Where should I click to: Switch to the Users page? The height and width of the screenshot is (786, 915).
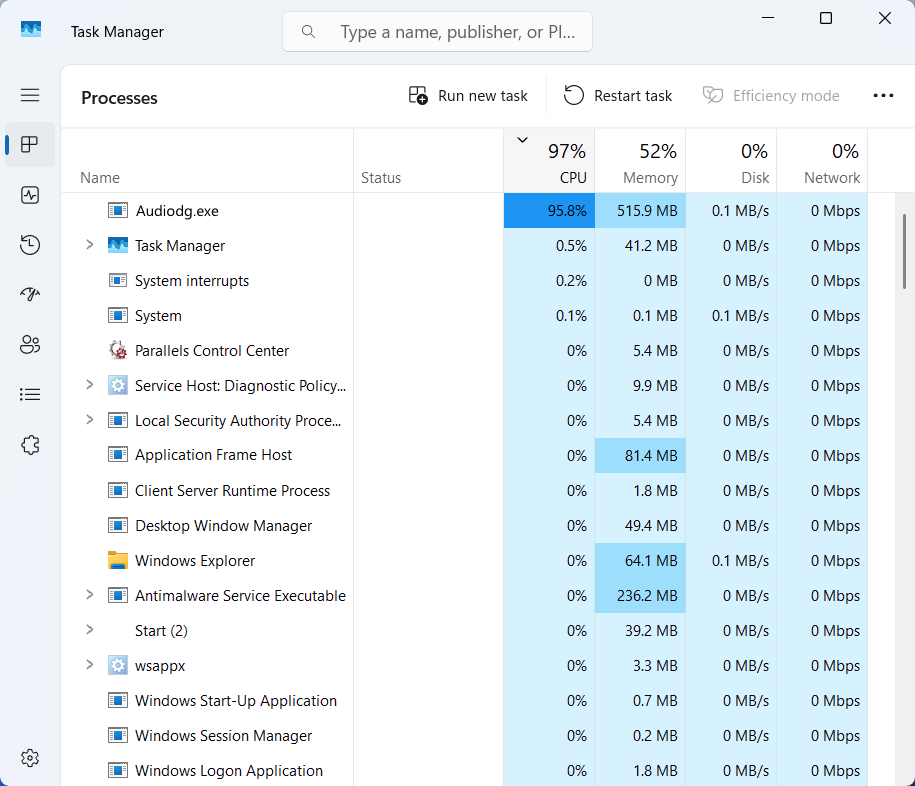click(x=30, y=345)
